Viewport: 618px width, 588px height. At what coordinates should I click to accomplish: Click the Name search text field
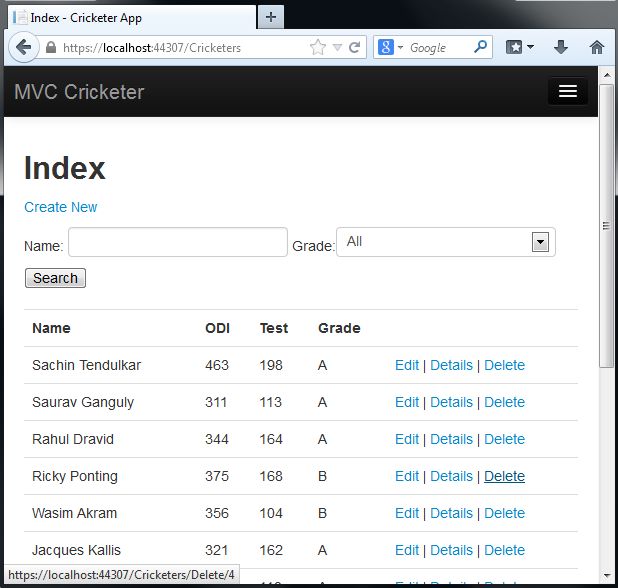coord(178,242)
